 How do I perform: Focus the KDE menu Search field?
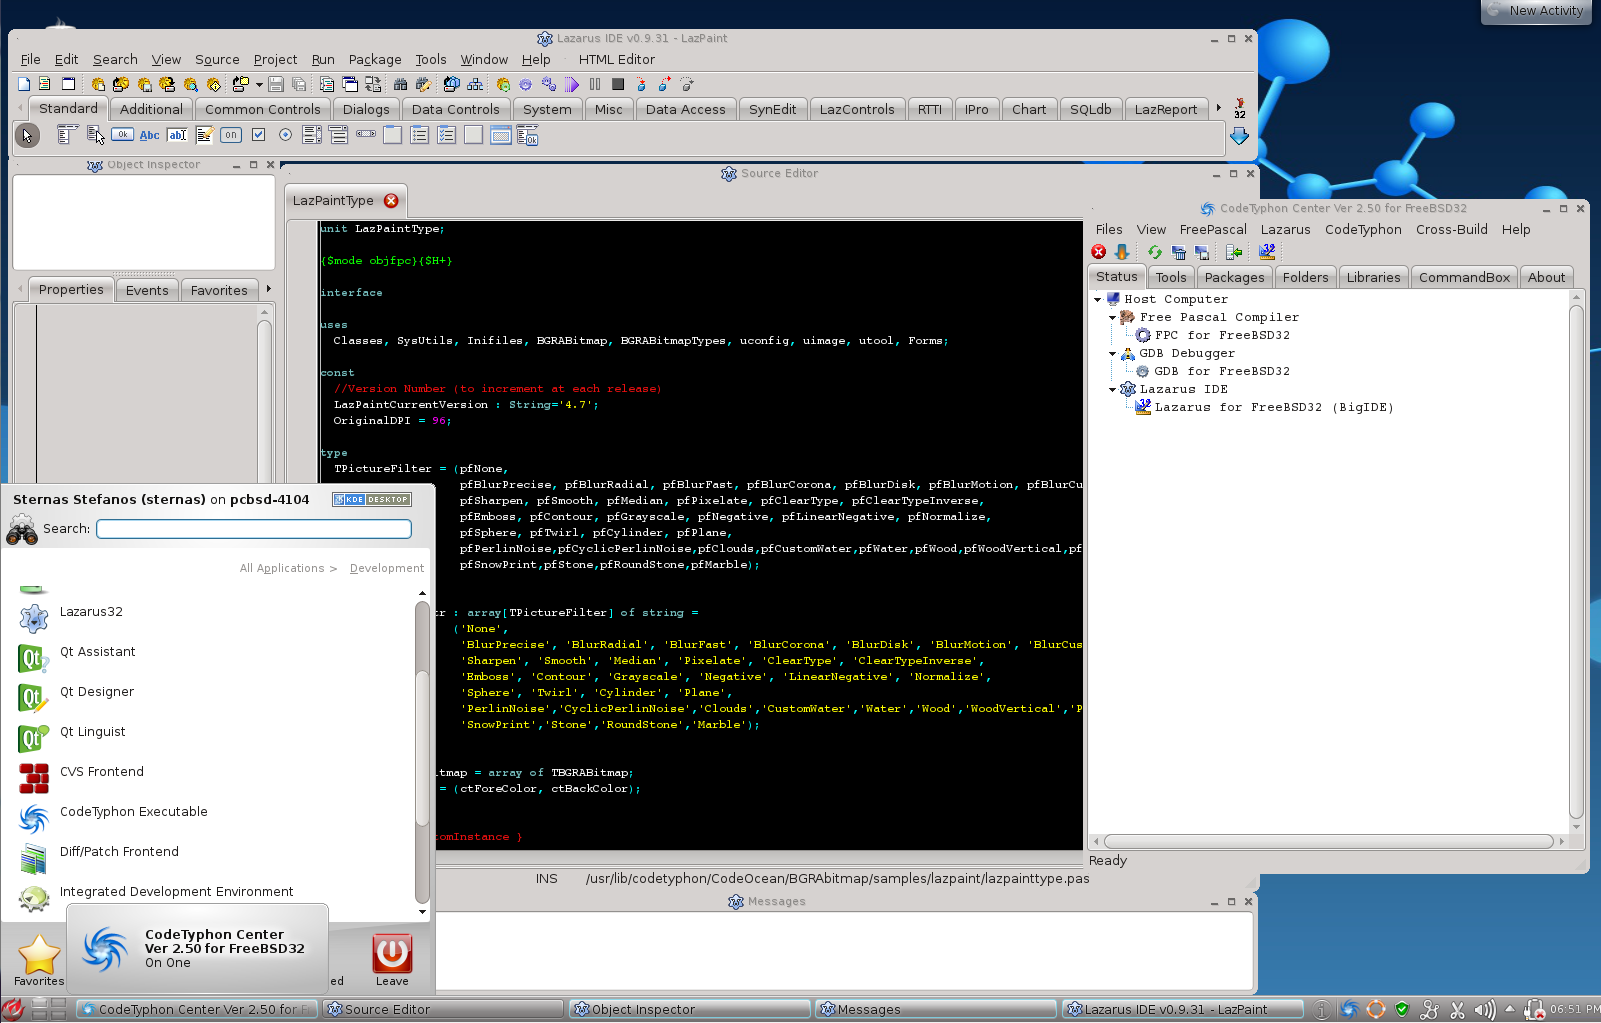tap(254, 528)
